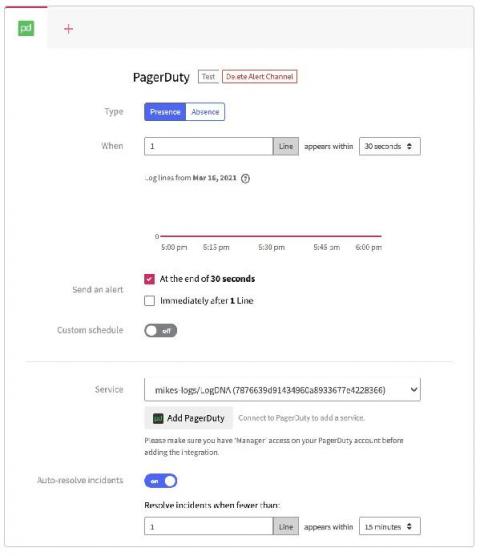Image resolution: width=480 pixels, height=556 pixels.
Task: Click the red line on the log chart
Action: tap(270, 236)
